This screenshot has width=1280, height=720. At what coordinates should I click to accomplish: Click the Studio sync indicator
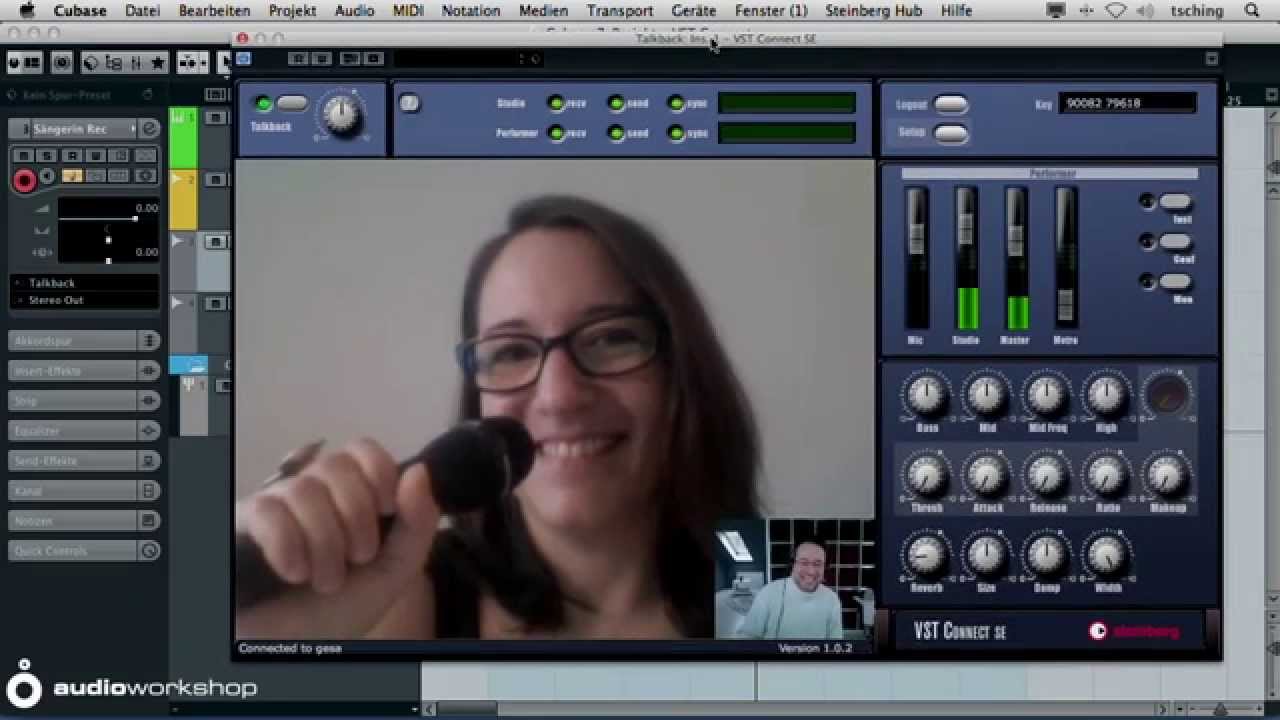click(x=676, y=103)
